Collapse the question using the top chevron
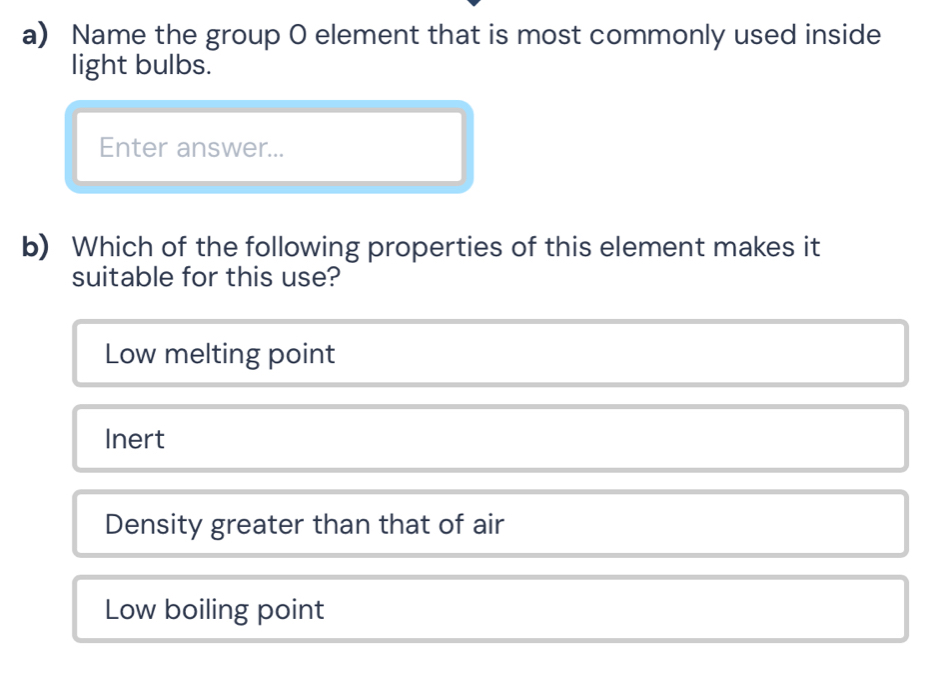The width and height of the screenshot is (931, 677). 474,6
